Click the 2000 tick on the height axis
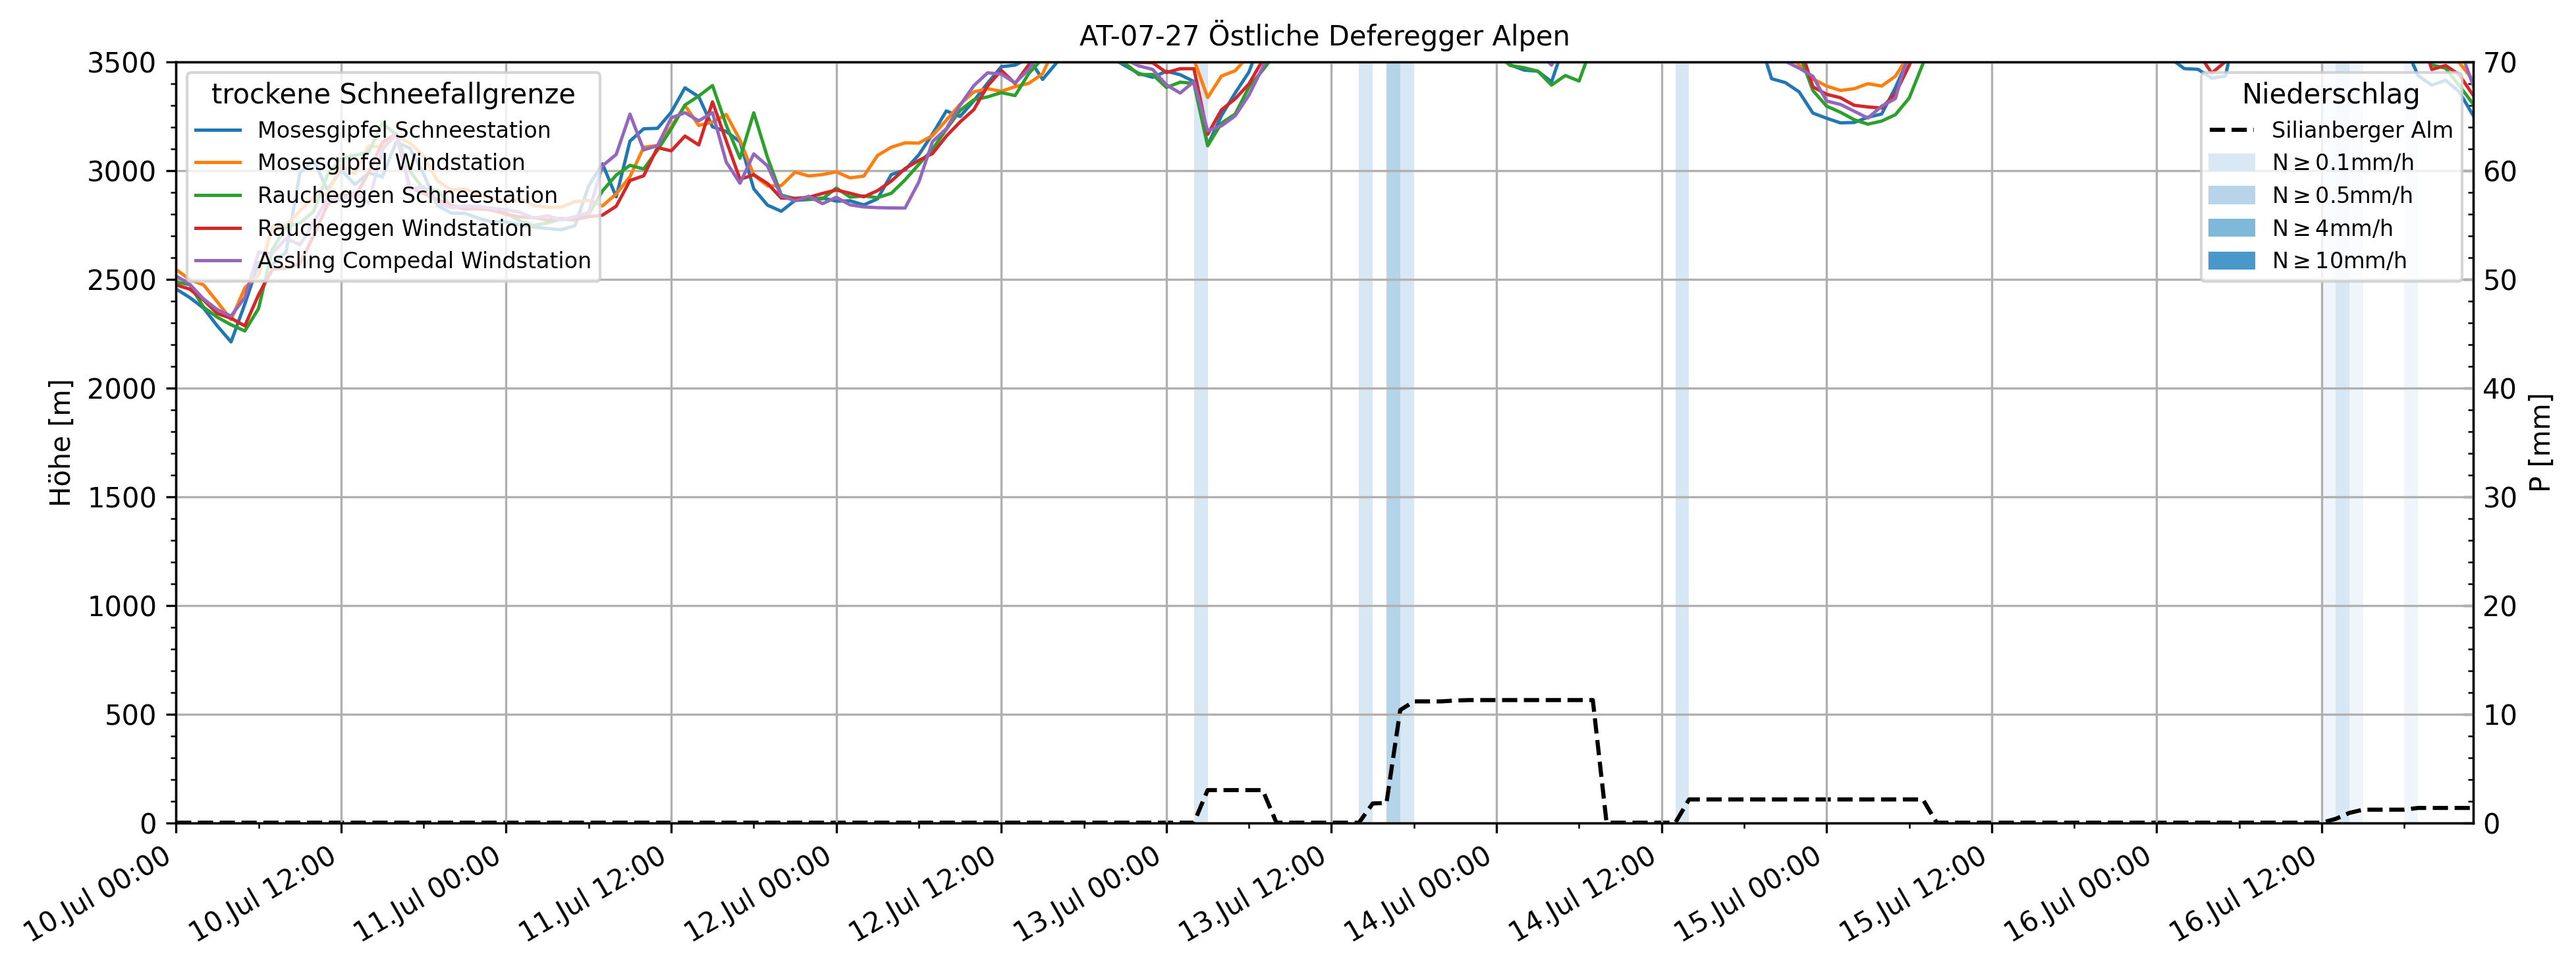The height and width of the screenshot is (968, 2576). 122,389
